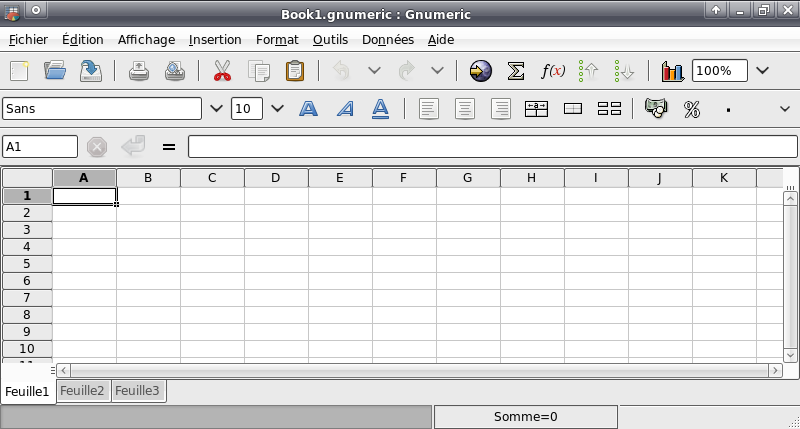Open print preview with the magnifier icon
Image resolution: width=800 pixels, height=429 pixels.
tap(175, 70)
